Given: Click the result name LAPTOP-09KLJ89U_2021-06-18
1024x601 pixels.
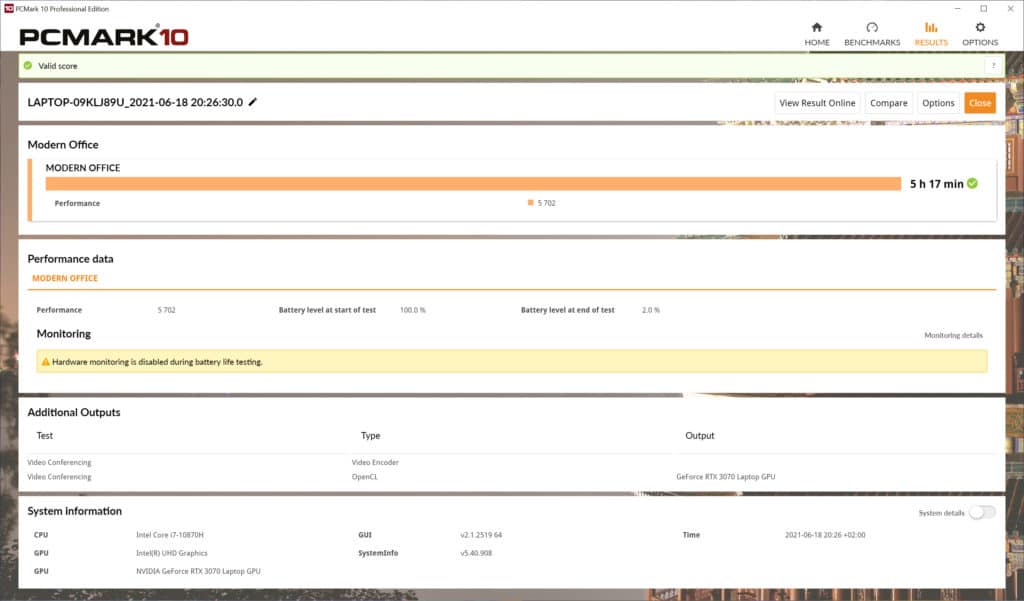Looking at the screenshot, I should point(135,102).
